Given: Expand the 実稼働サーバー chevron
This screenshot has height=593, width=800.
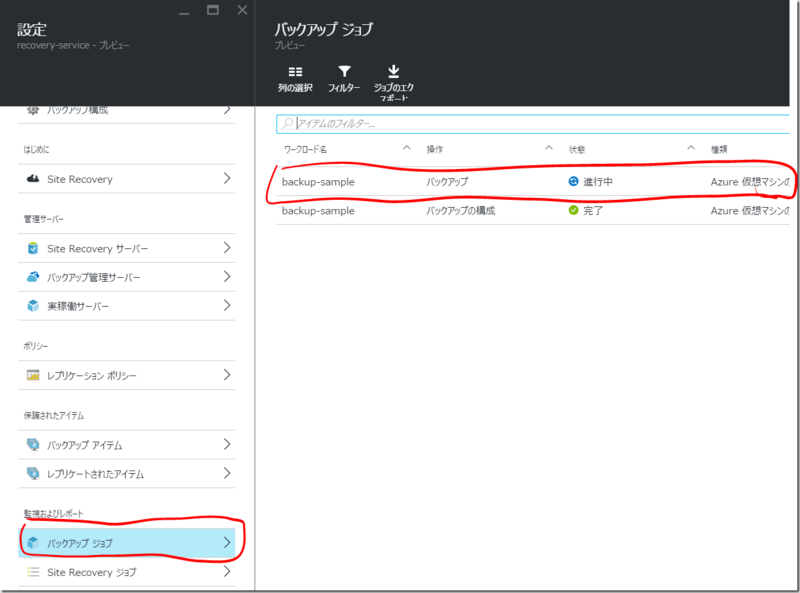Looking at the screenshot, I should 227,305.
